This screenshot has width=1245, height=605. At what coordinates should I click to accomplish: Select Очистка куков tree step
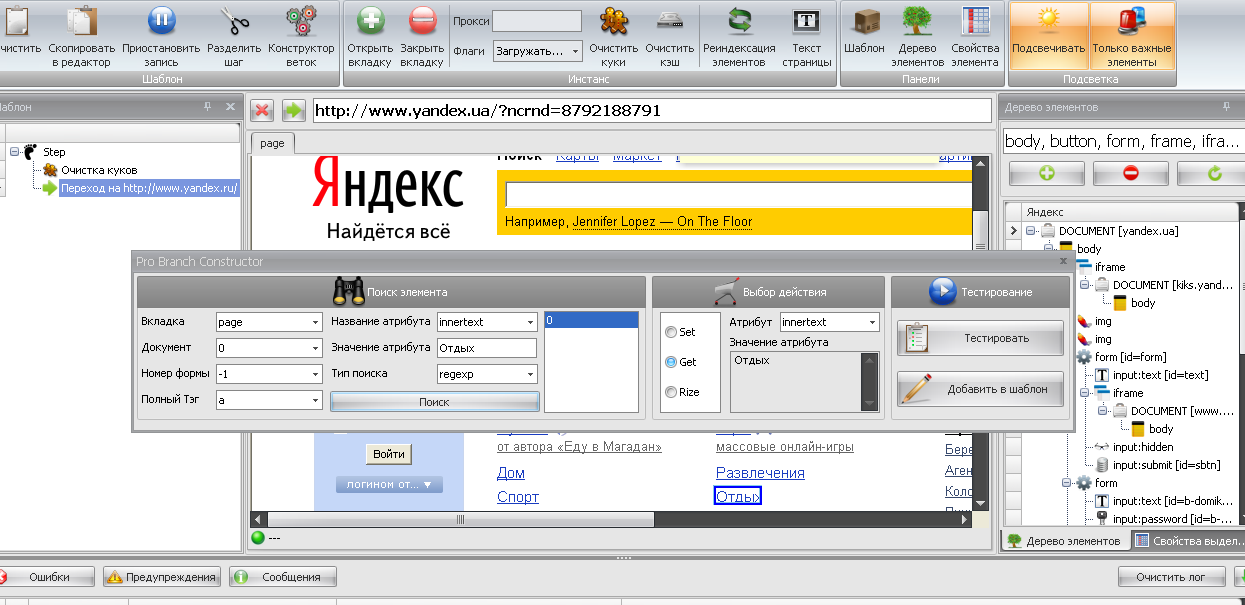pos(98,170)
